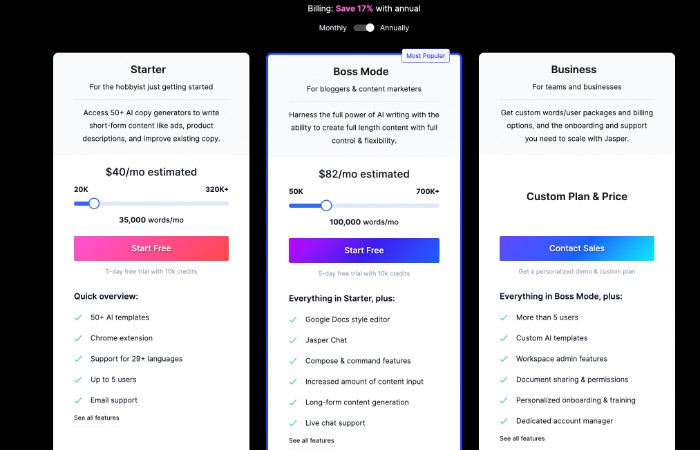
Task: Click checkmark next to Jasper Chat
Action: click(x=293, y=340)
